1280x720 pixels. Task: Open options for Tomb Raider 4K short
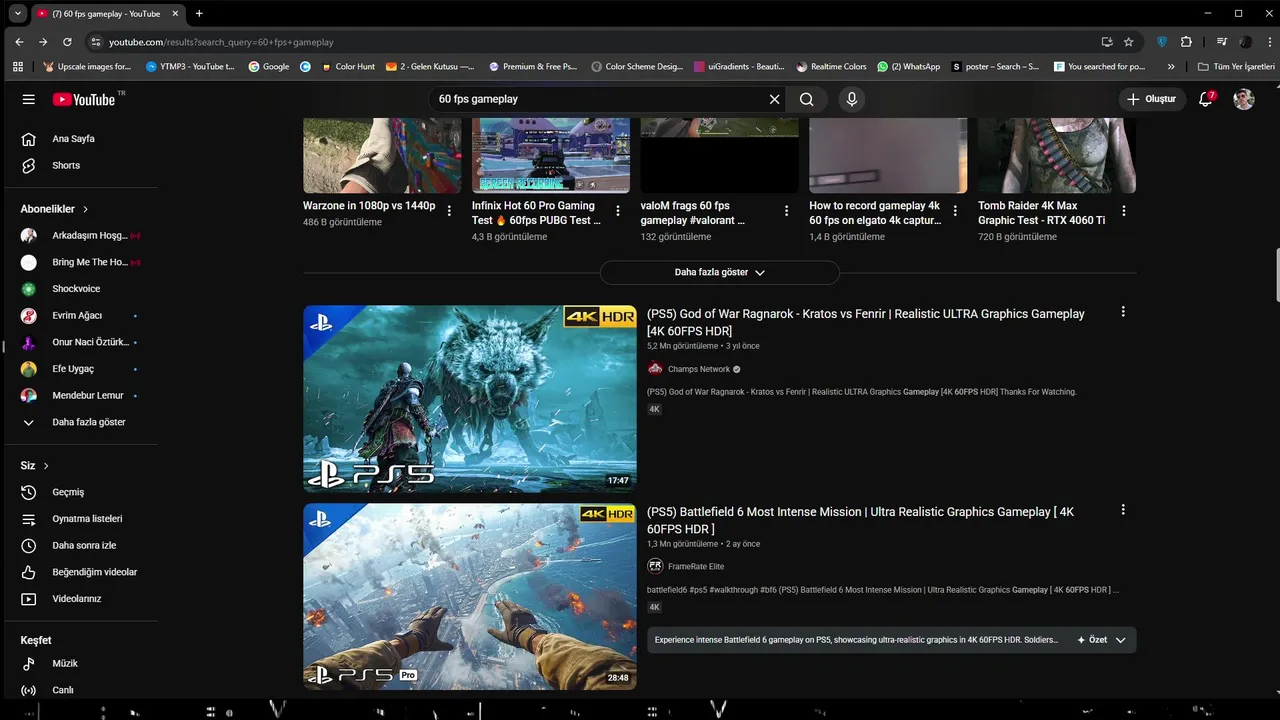tap(1124, 211)
